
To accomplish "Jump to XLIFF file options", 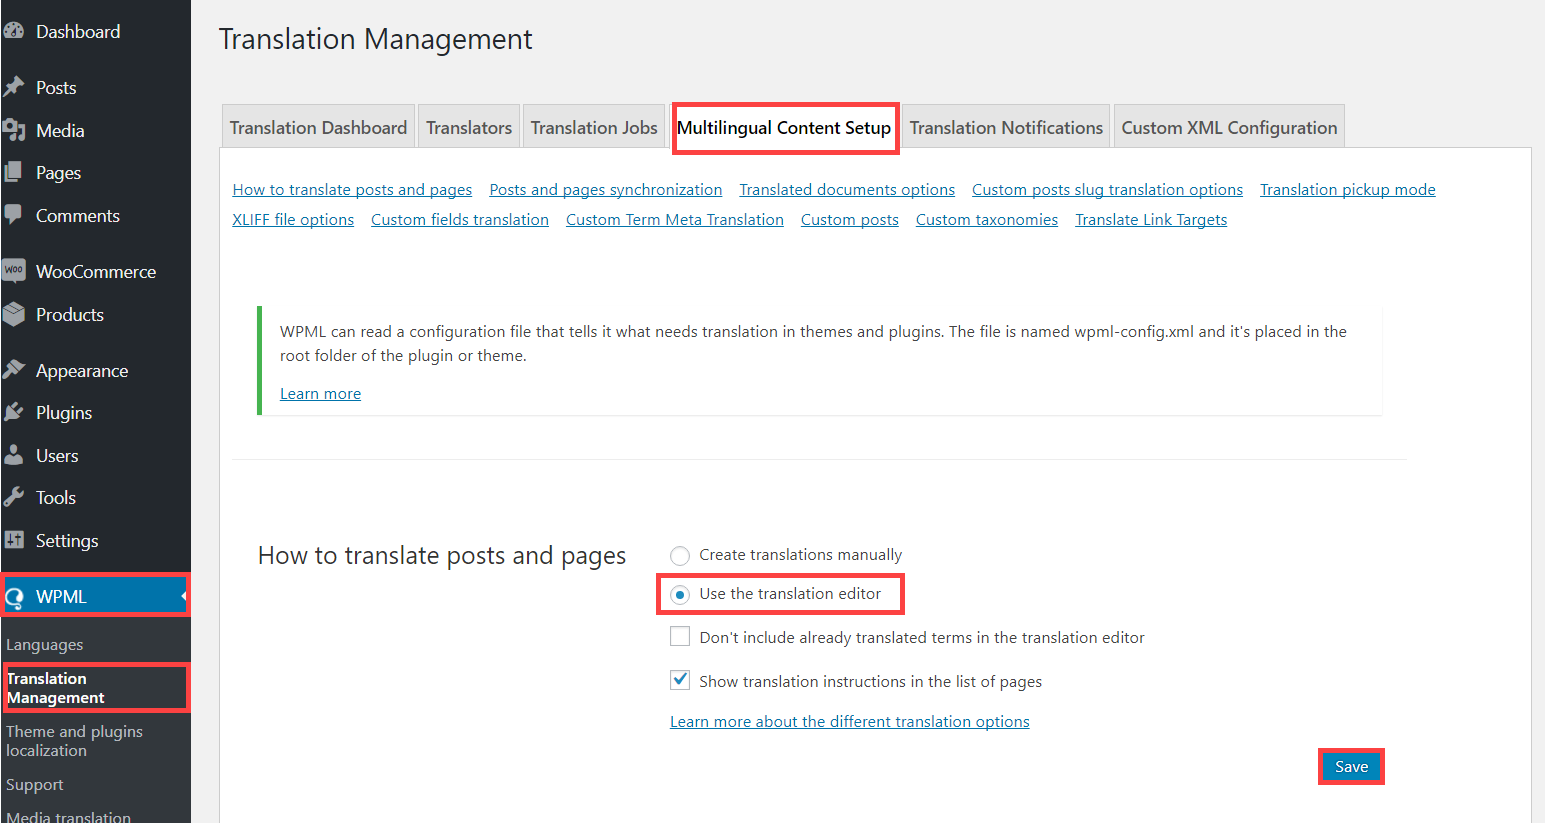I will tap(293, 220).
